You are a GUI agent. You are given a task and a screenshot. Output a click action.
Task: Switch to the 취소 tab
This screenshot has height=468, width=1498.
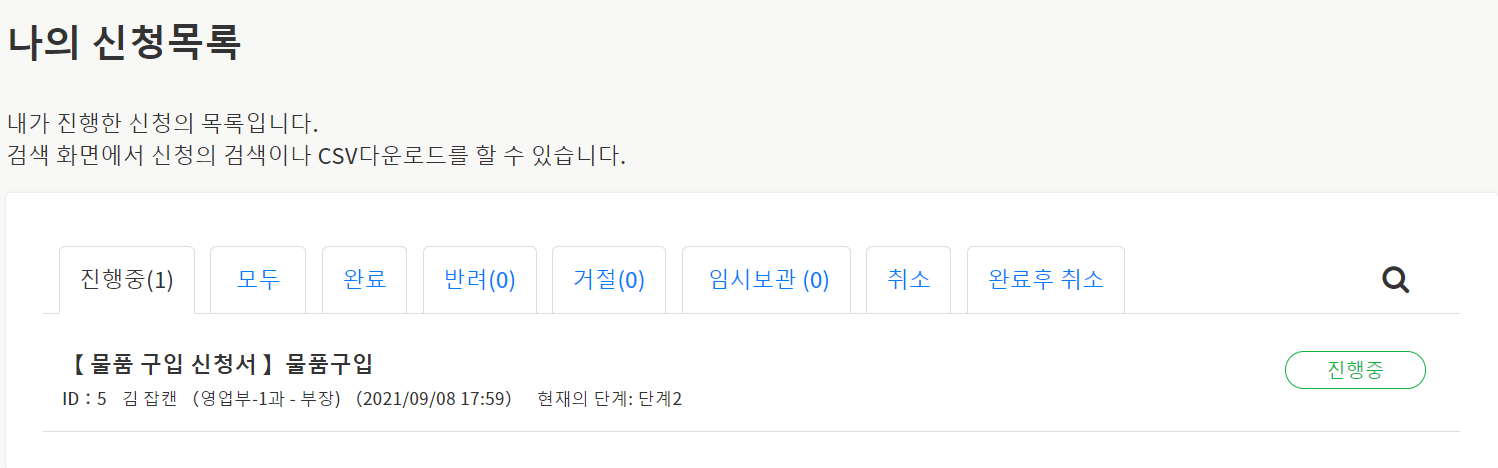(909, 280)
